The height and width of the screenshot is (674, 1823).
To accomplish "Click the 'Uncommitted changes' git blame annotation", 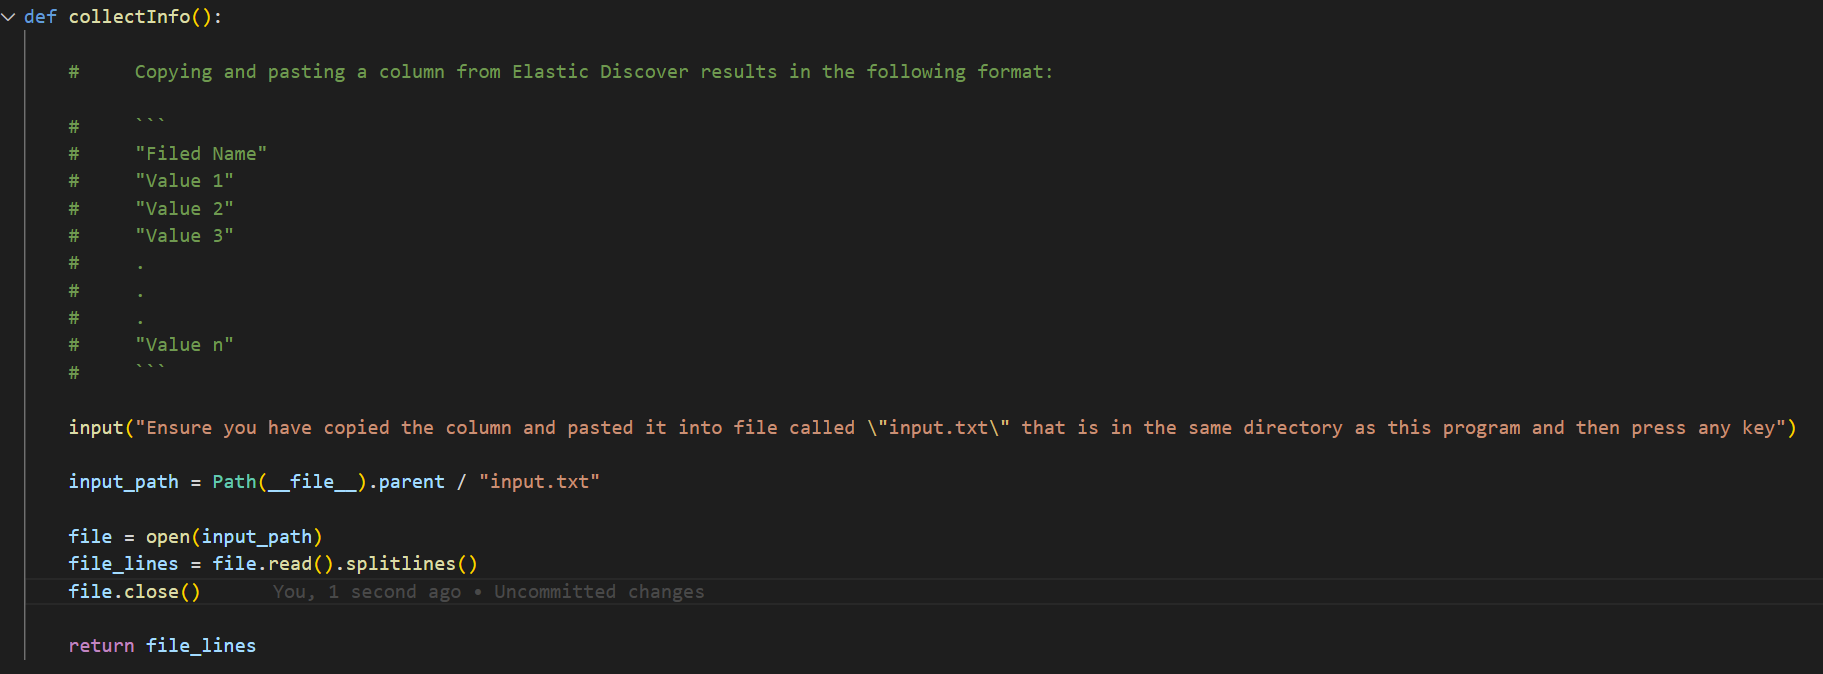I will (x=599, y=592).
